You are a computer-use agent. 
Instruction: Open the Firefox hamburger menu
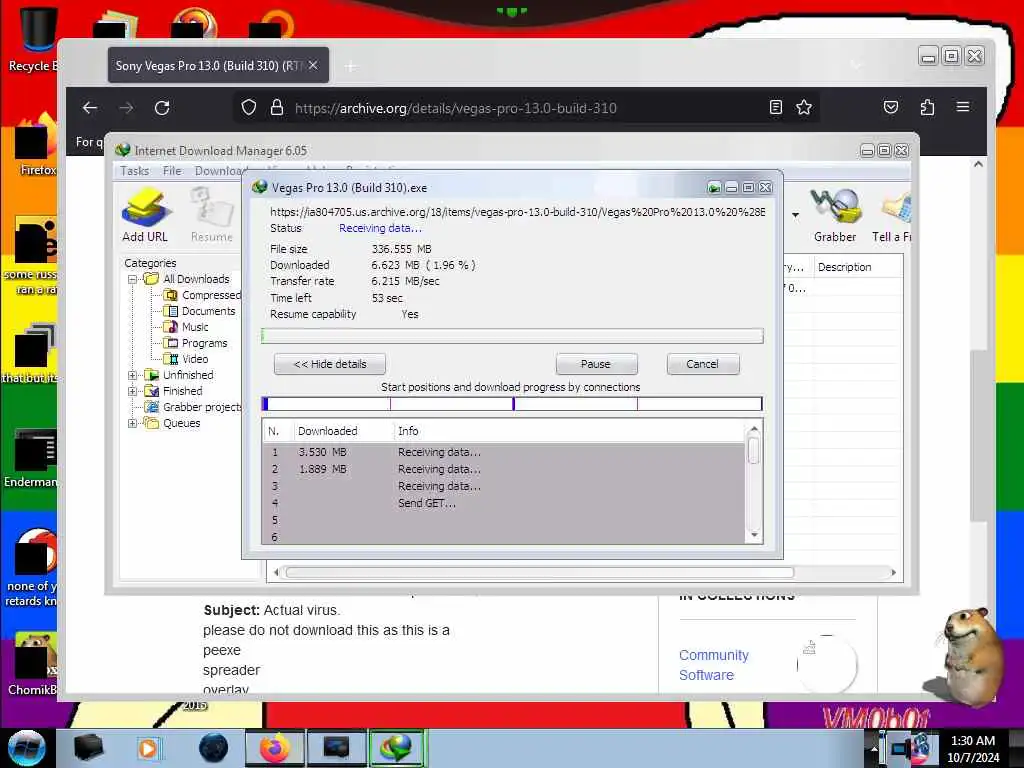(x=963, y=107)
